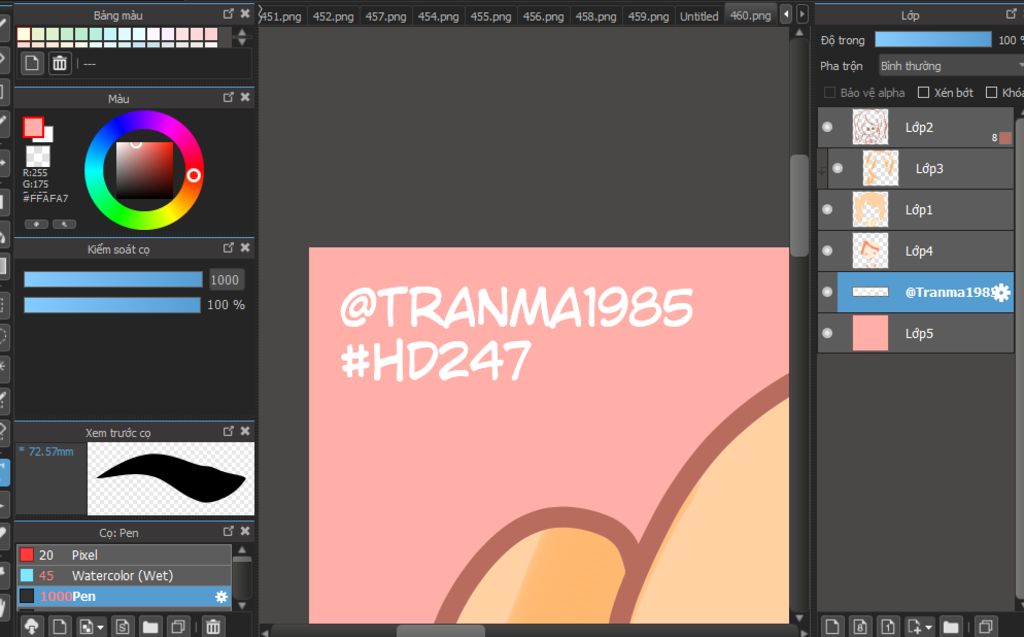Hide the Lớp2 layer
The width and height of the screenshot is (1024, 637).
point(827,127)
